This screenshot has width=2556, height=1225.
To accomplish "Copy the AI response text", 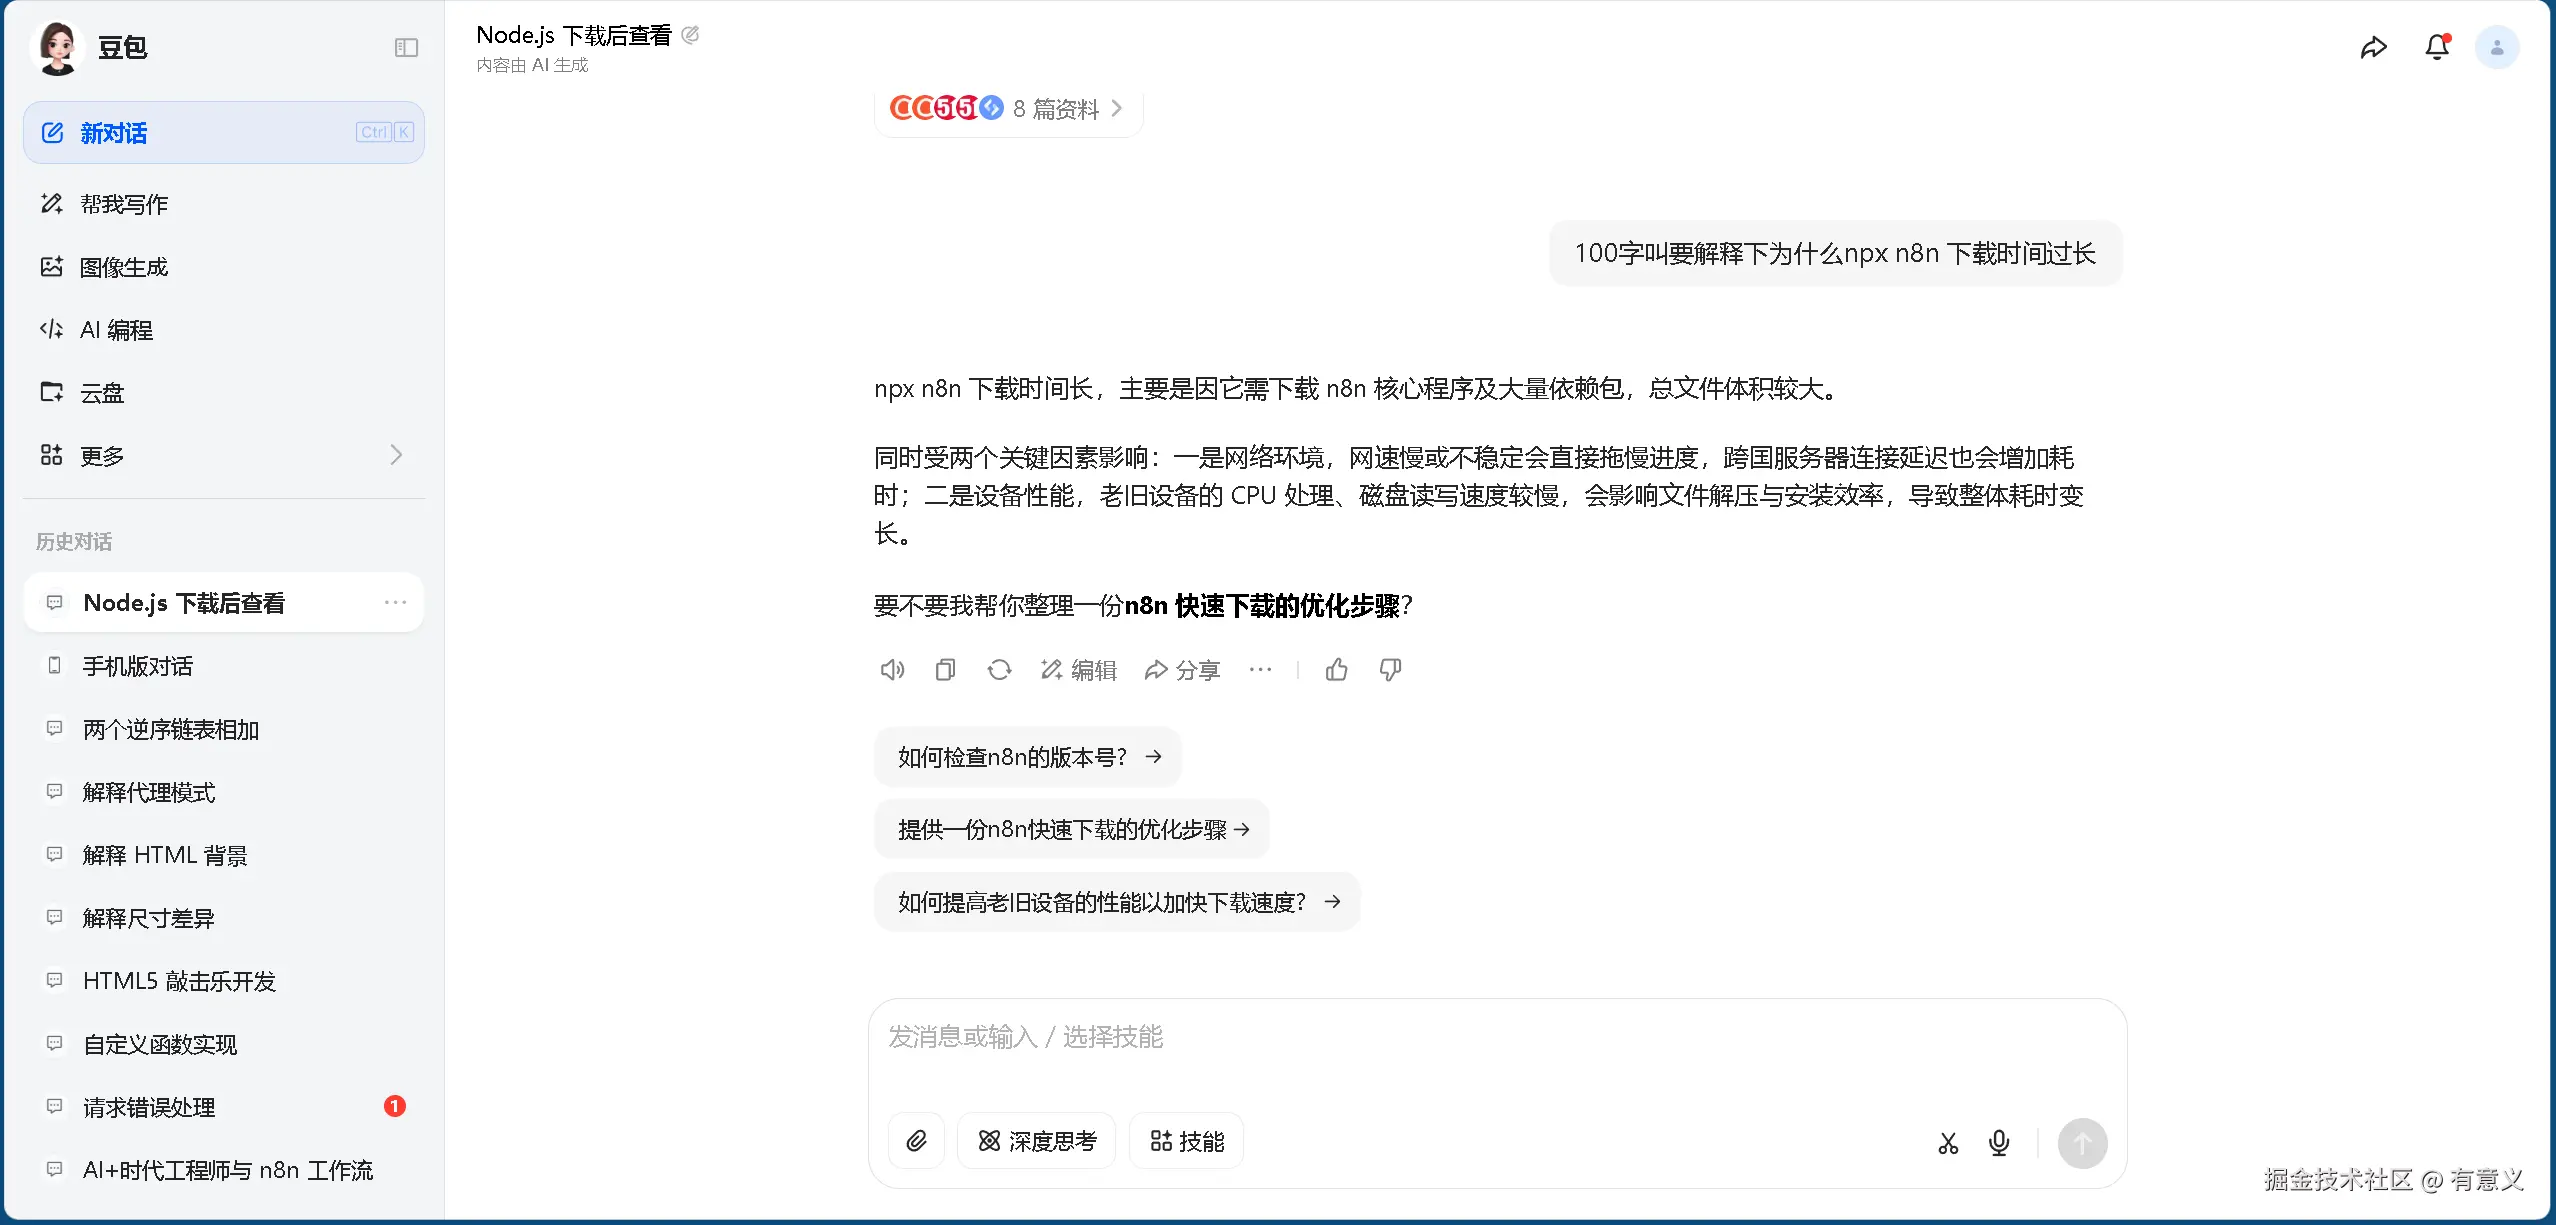I will 945,670.
